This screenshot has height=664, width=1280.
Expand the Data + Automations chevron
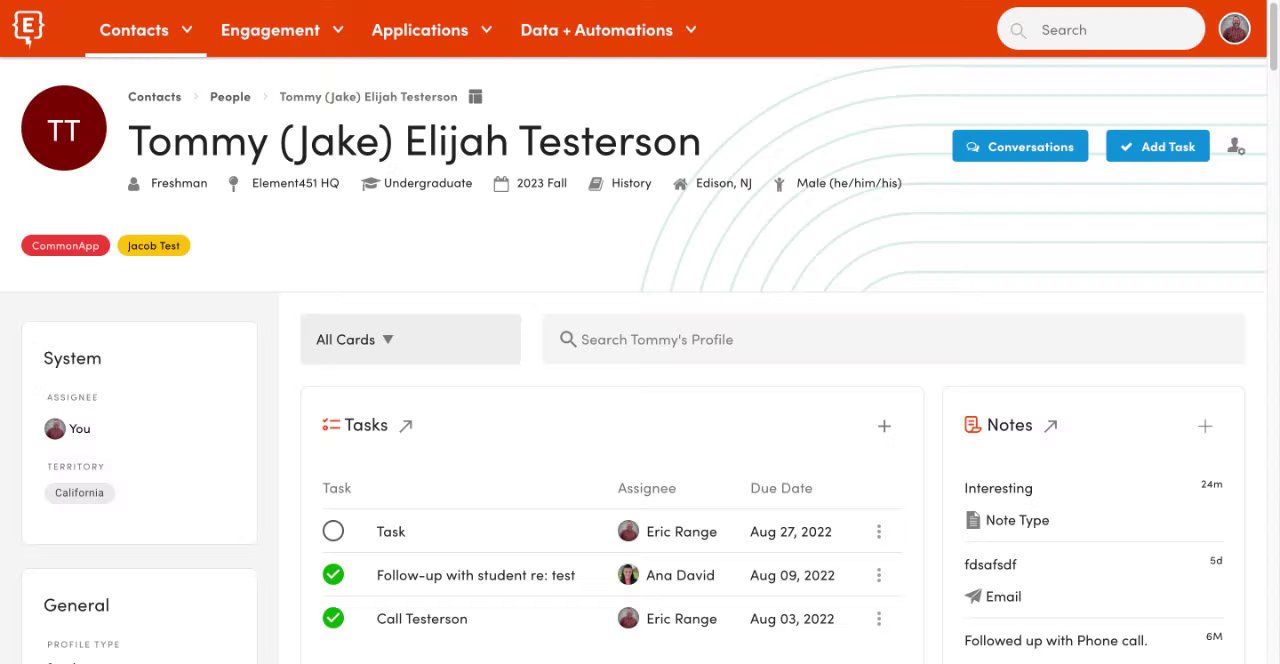(691, 30)
